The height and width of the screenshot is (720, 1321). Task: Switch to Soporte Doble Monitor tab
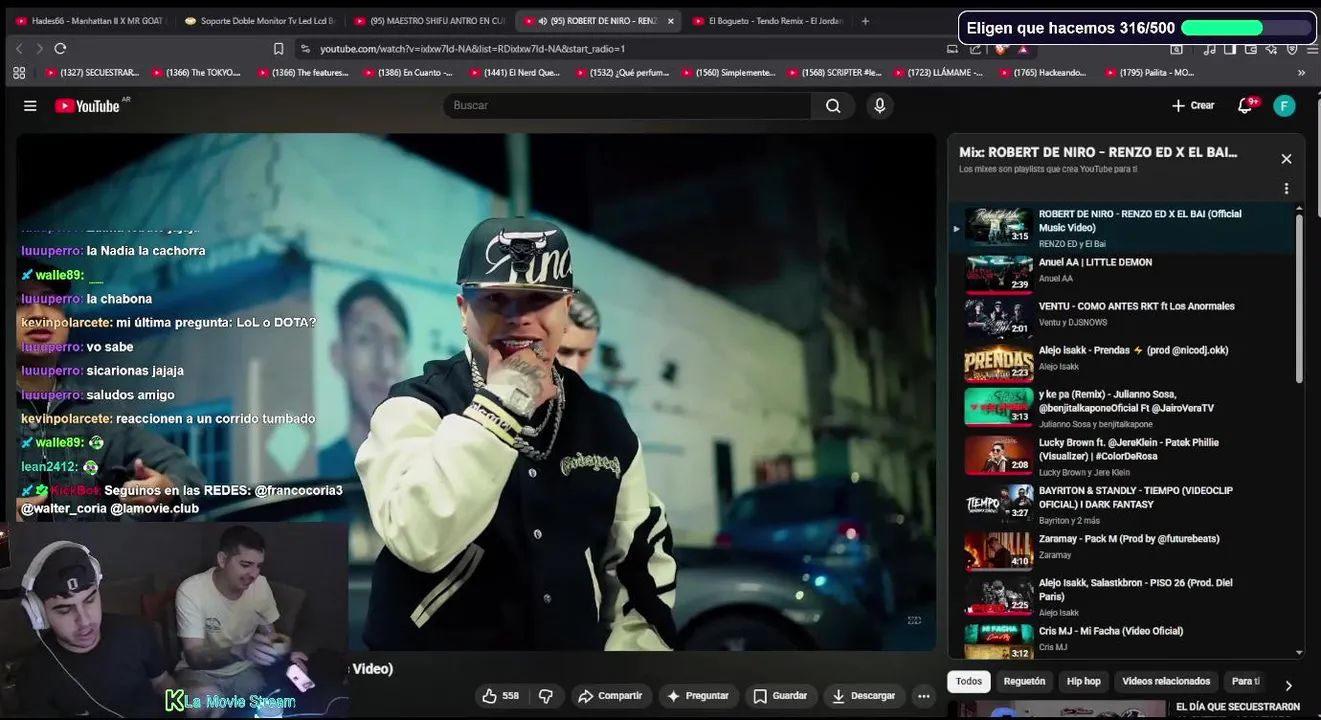point(260,21)
